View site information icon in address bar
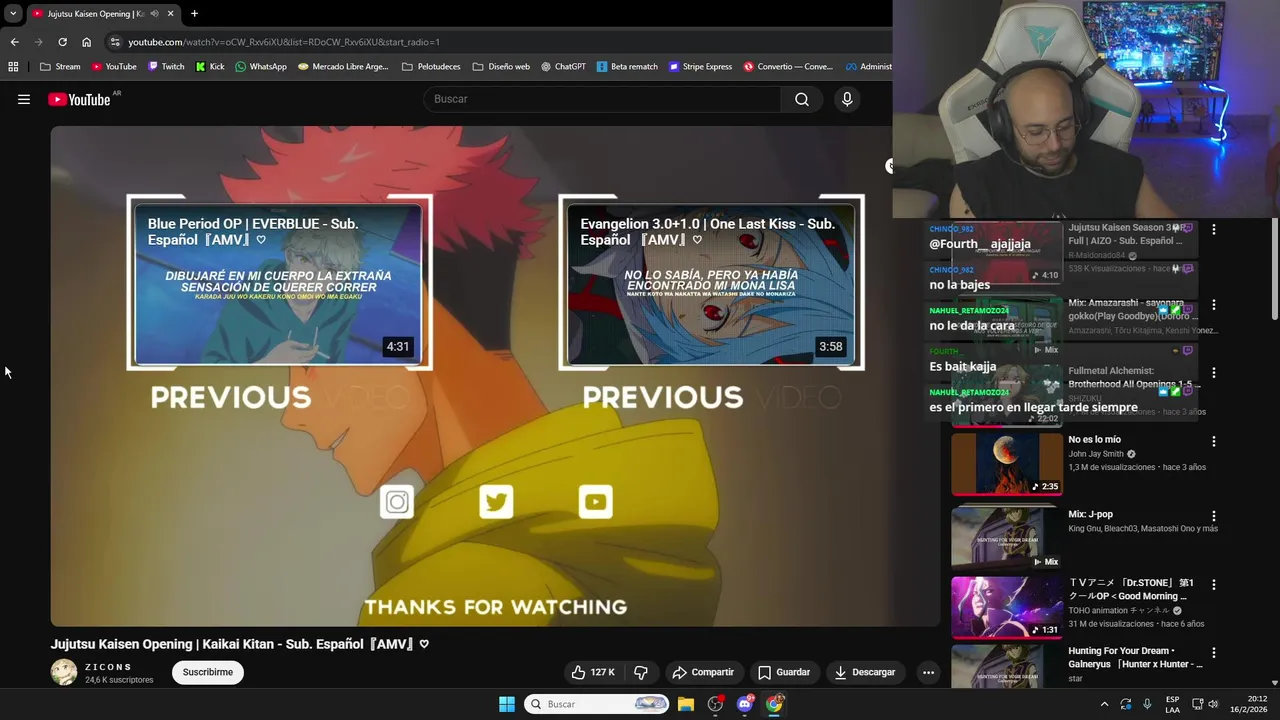 point(116,42)
